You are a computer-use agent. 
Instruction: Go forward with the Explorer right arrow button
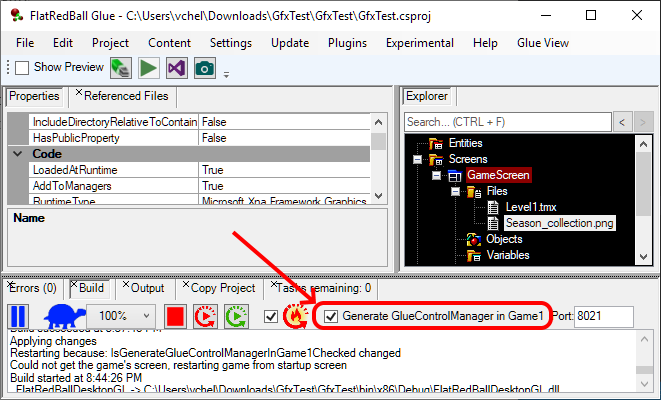642,122
